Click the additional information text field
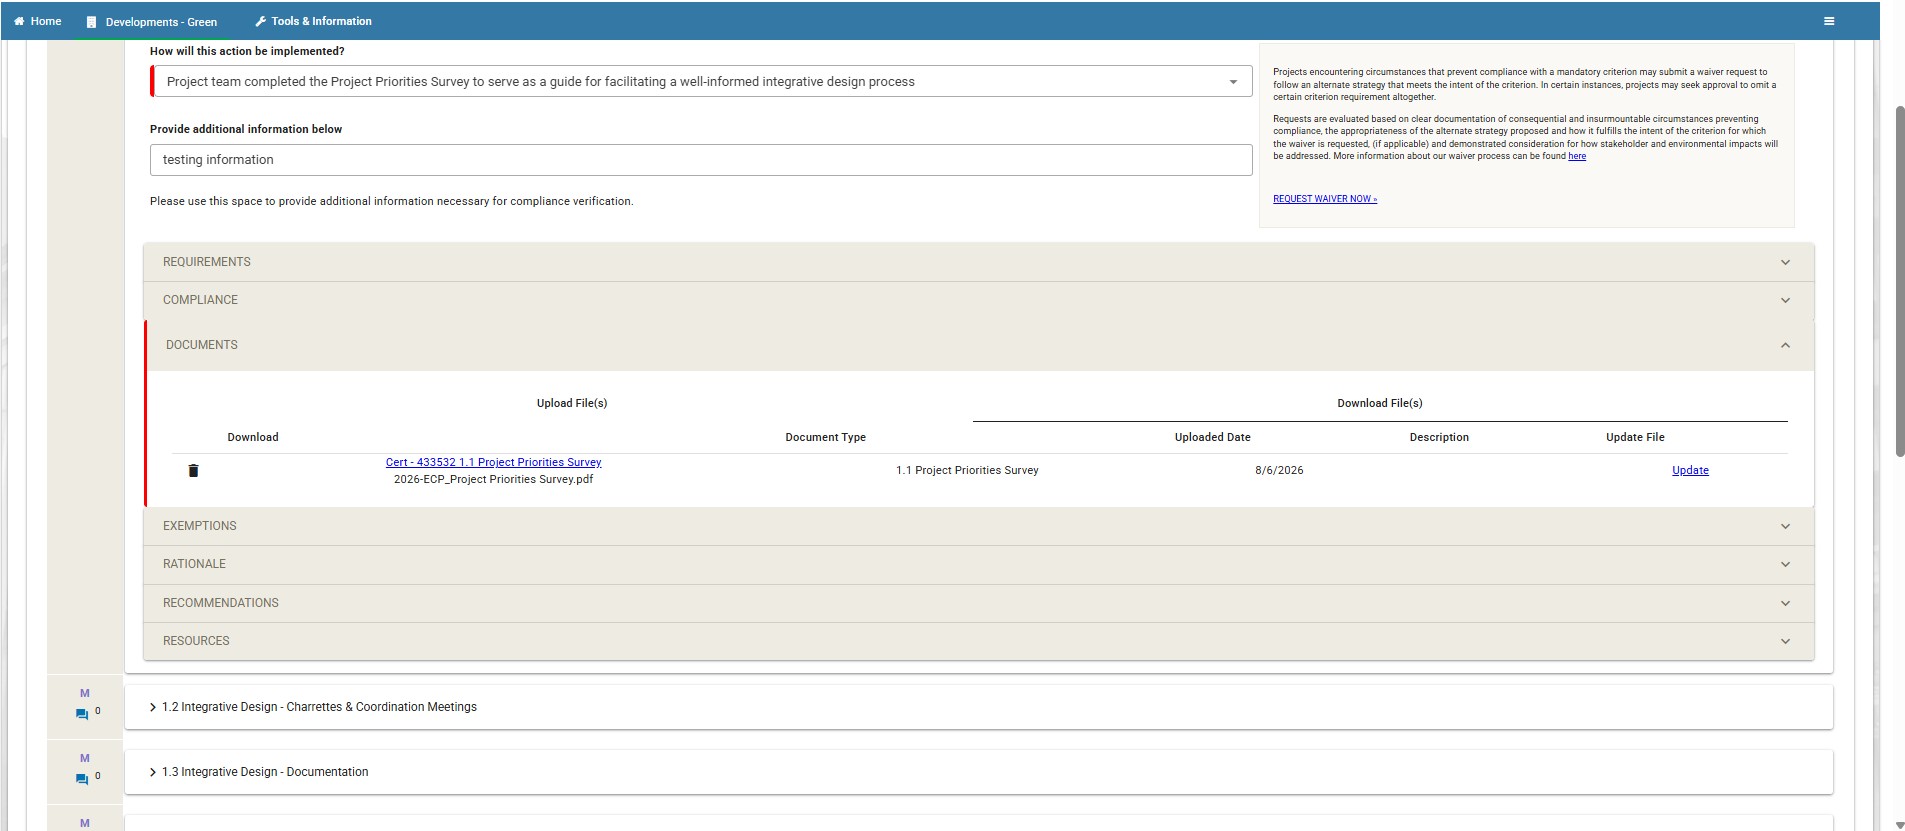Viewport: 1905px width, 831px height. point(701,160)
